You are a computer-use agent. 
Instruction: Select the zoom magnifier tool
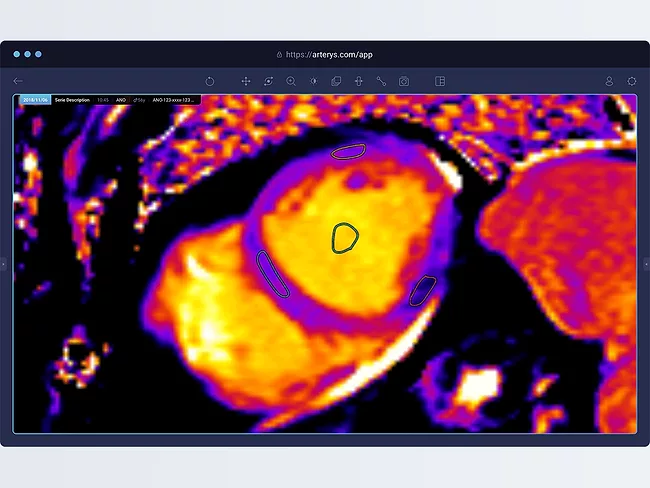291,81
